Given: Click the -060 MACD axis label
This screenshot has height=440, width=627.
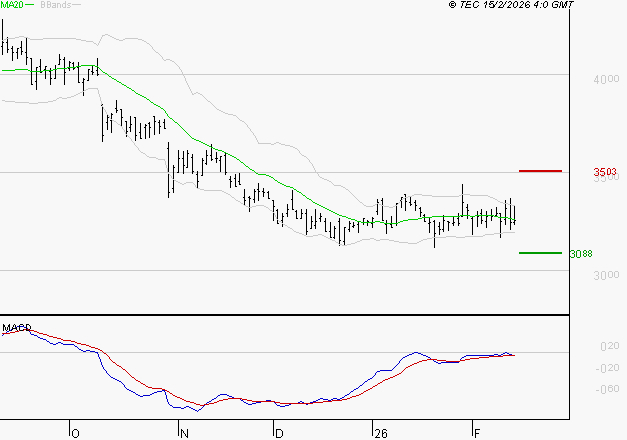Looking at the screenshot, I should tap(607, 389).
